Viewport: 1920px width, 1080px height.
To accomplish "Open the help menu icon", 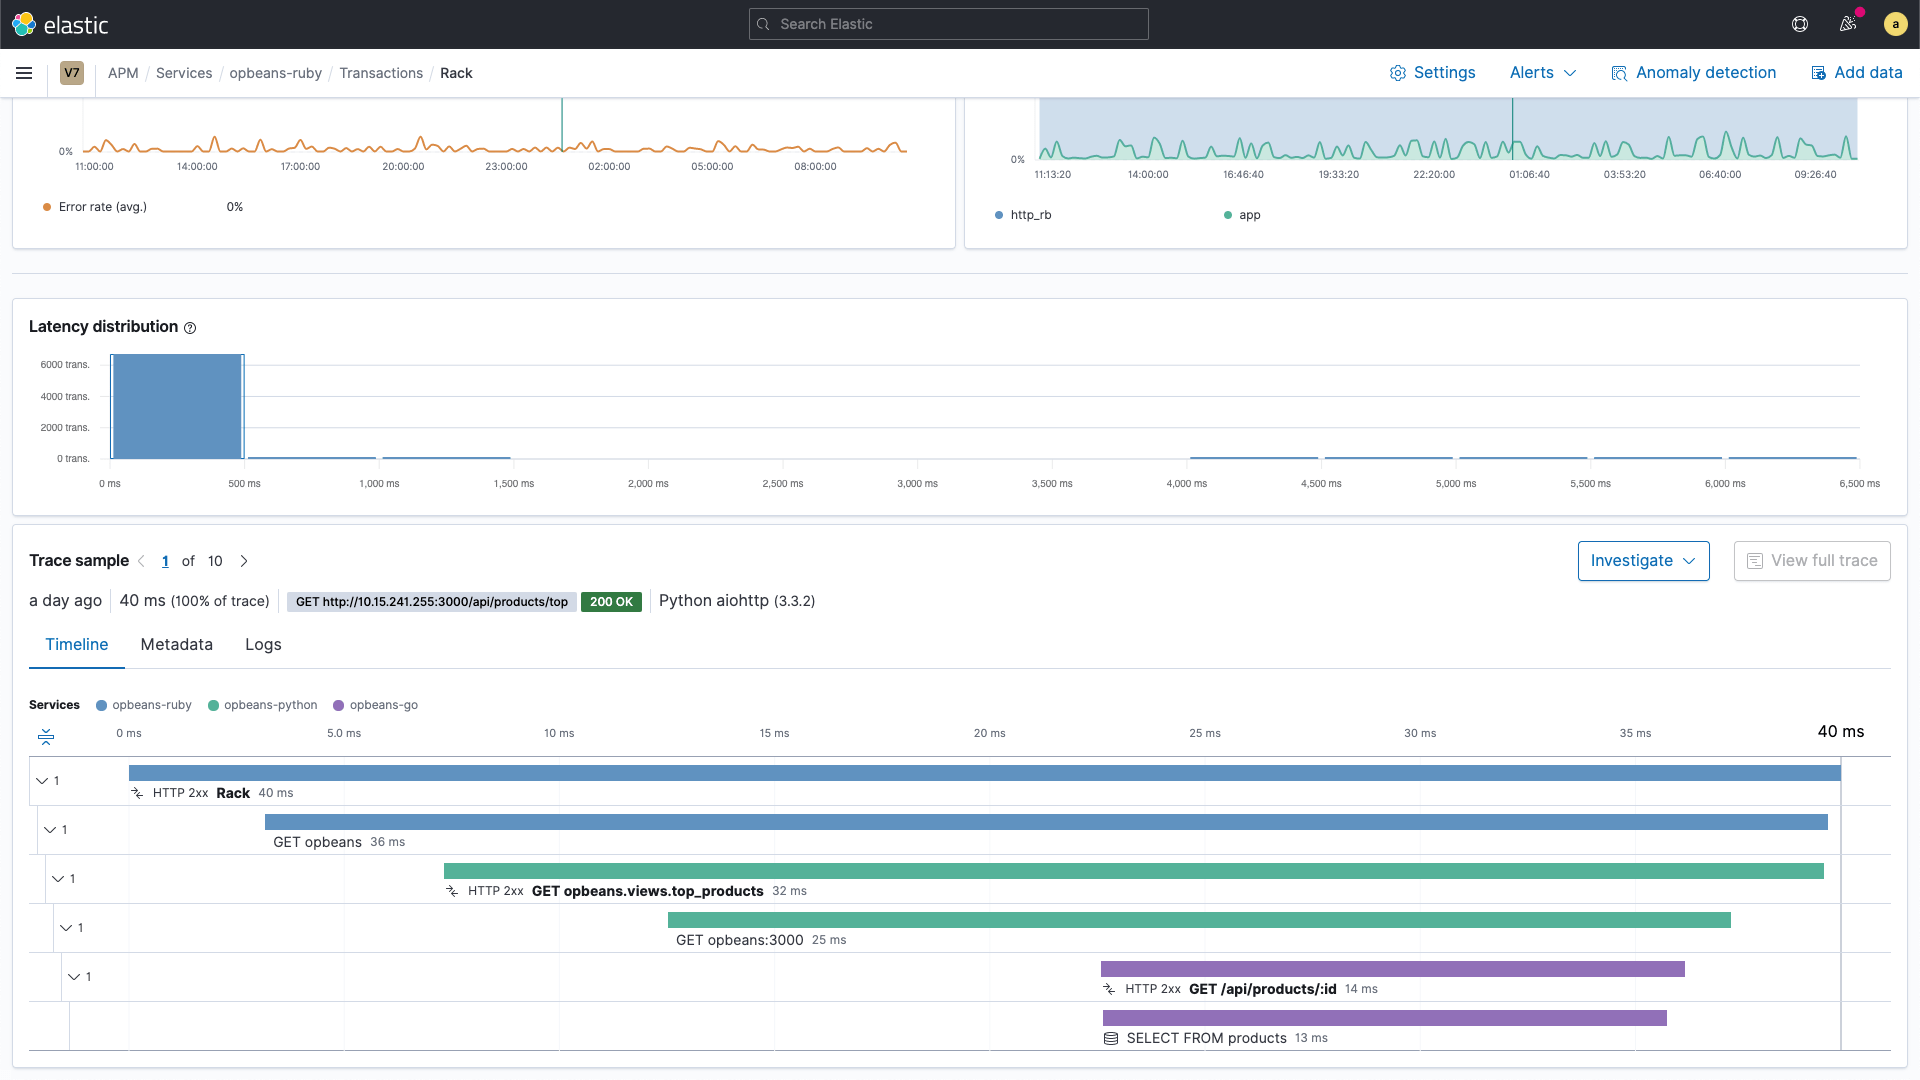I will point(1800,24).
